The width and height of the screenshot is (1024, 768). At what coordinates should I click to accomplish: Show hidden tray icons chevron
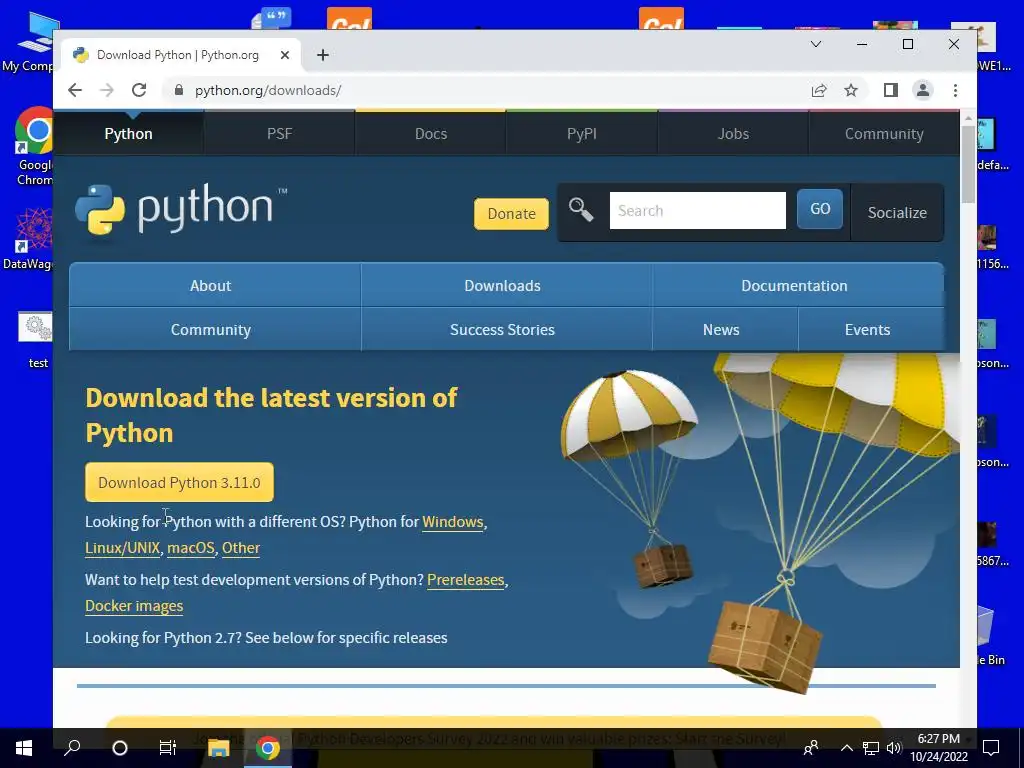tap(846, 748)
